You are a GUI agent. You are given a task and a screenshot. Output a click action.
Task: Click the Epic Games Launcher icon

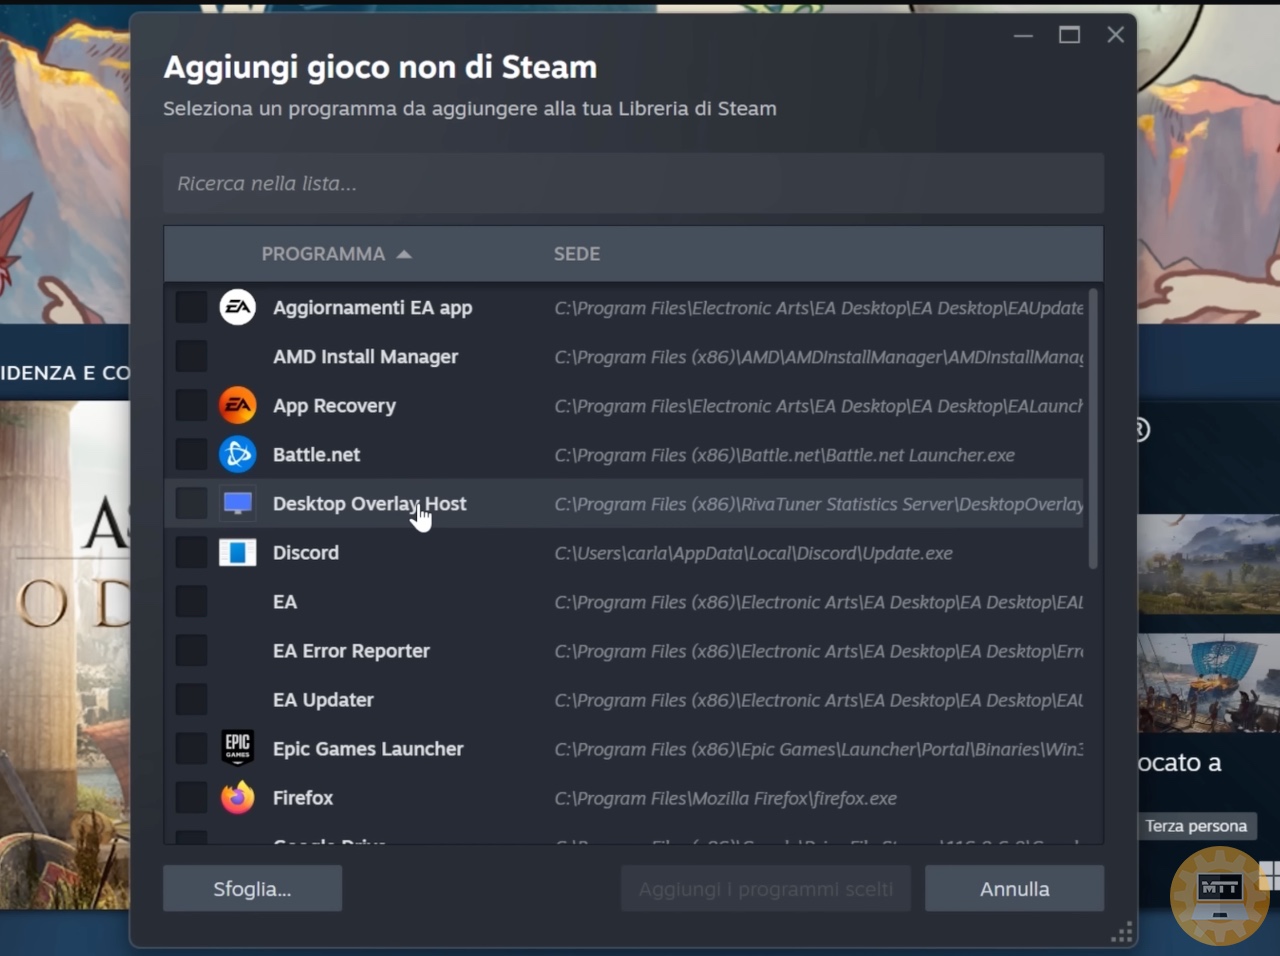click(238, 748)
